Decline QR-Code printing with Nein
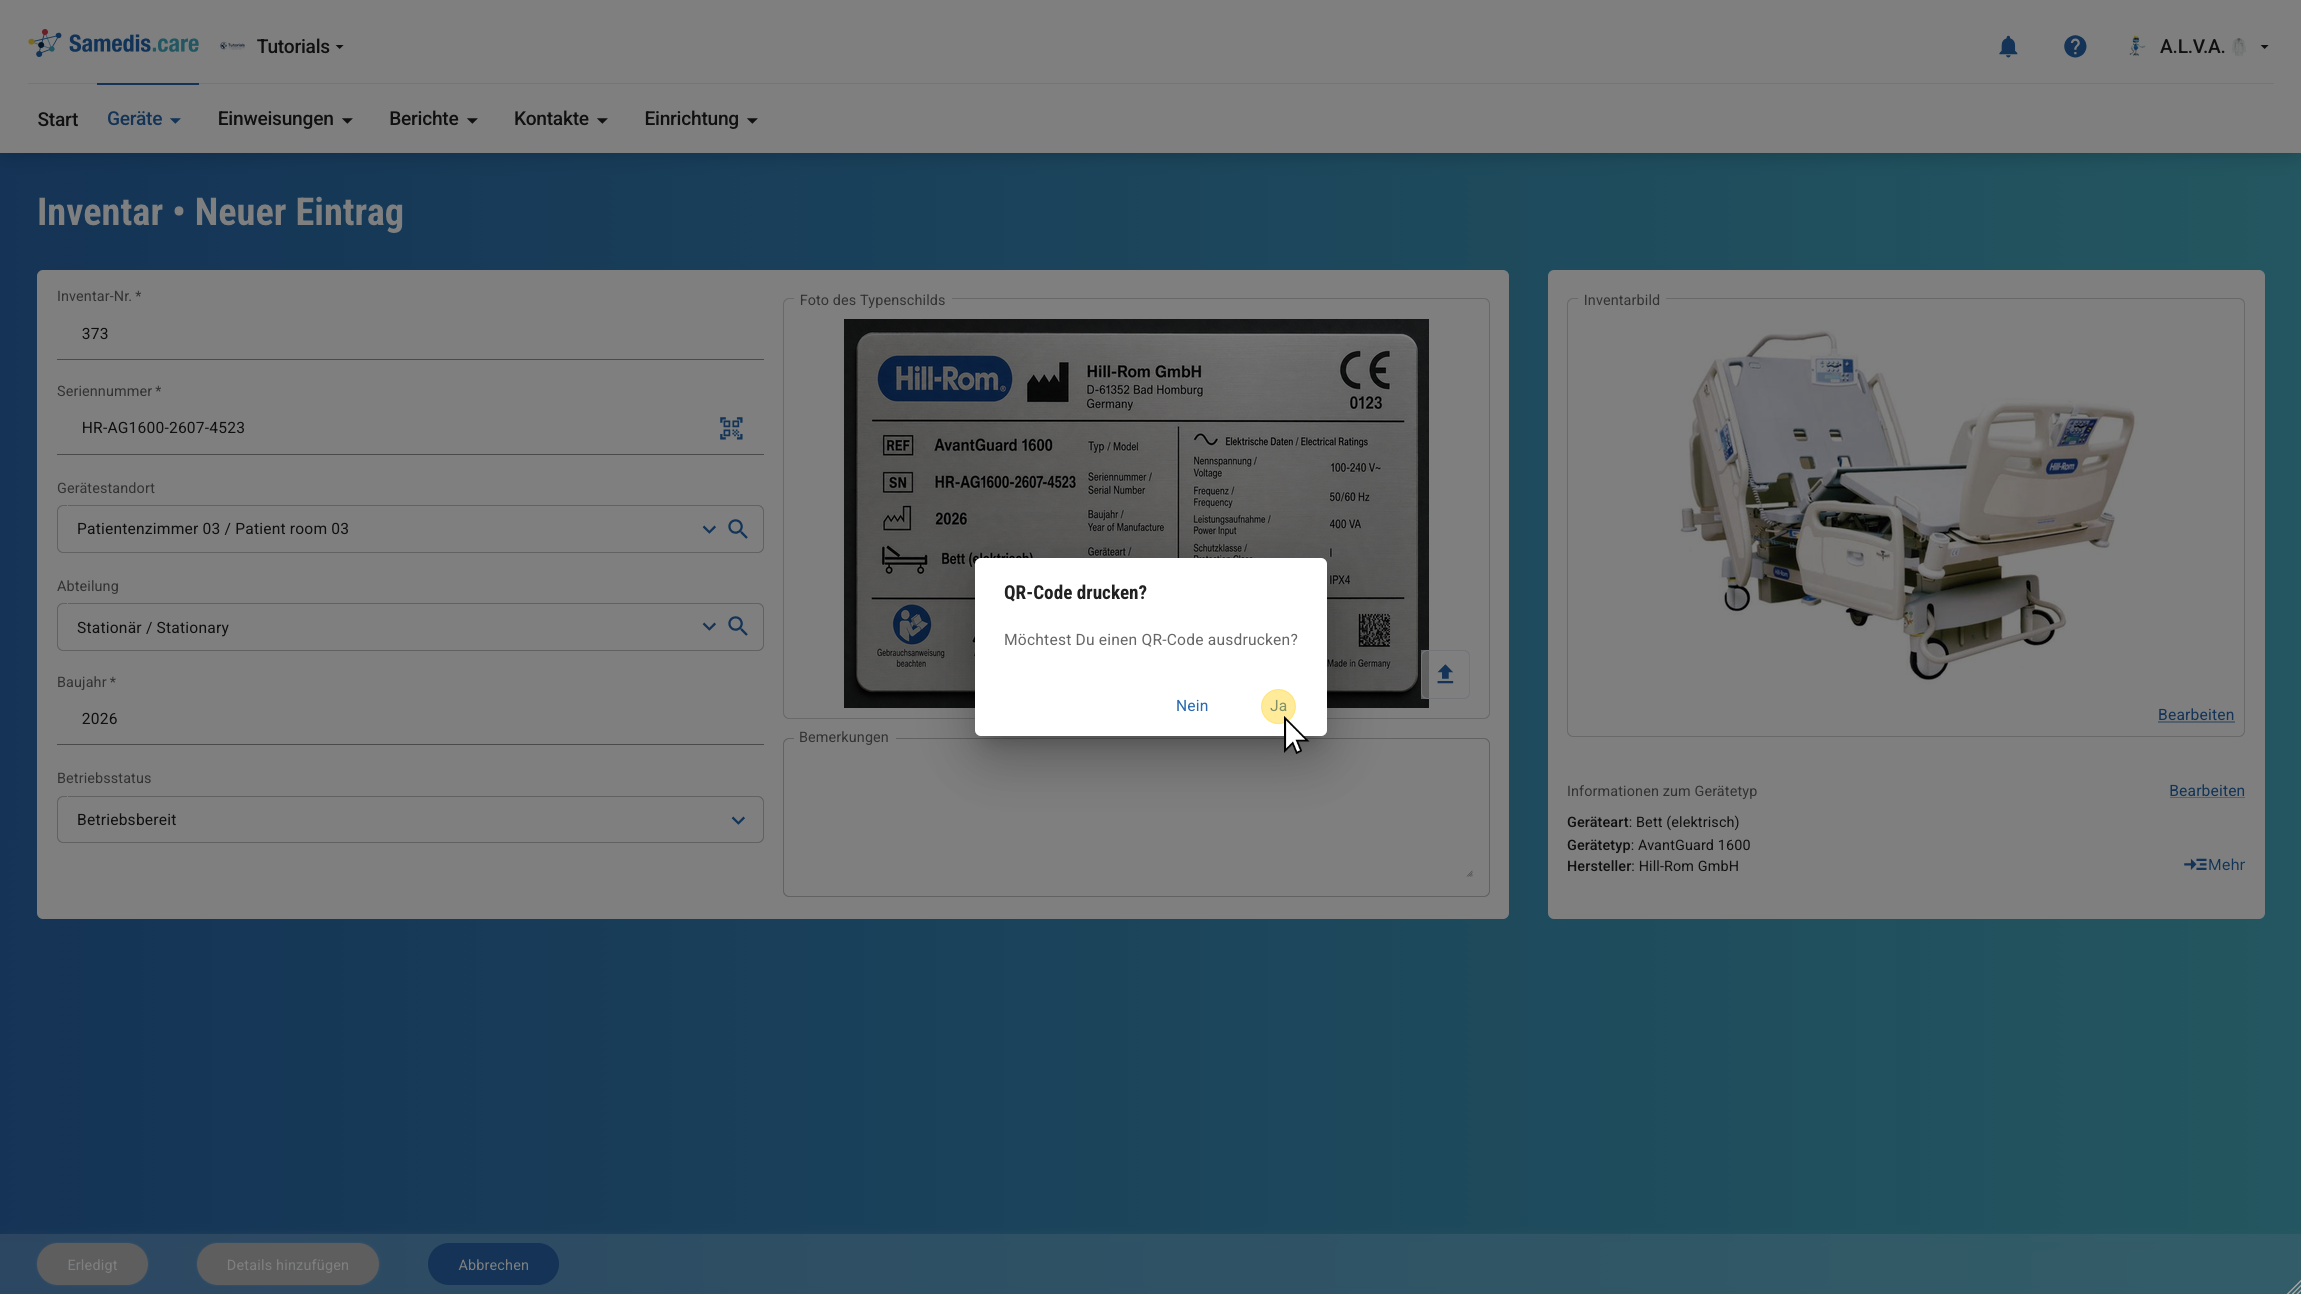Screen dimensions: 2301x1294 point(1192,706)
